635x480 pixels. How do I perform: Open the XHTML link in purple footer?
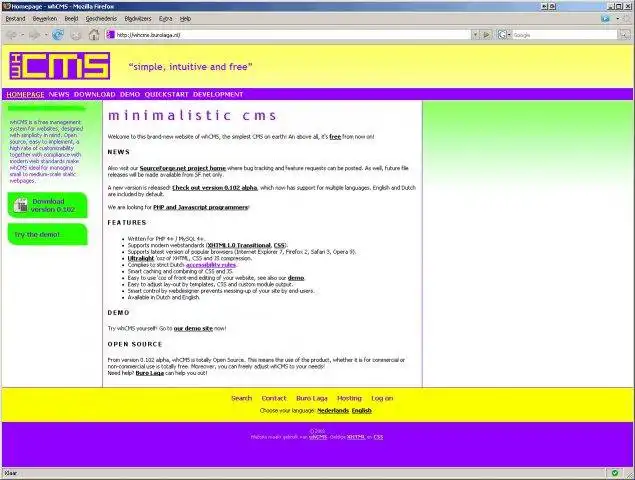[x=356, y=437]
